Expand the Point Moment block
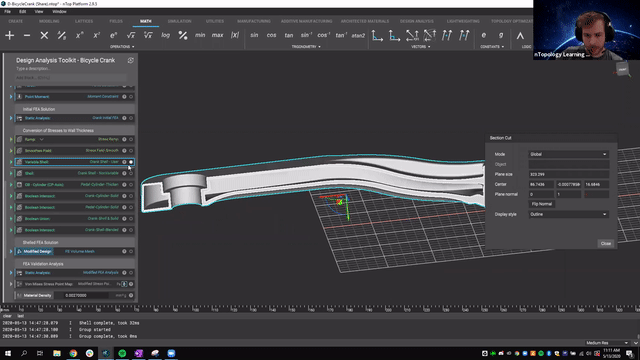 11,97
